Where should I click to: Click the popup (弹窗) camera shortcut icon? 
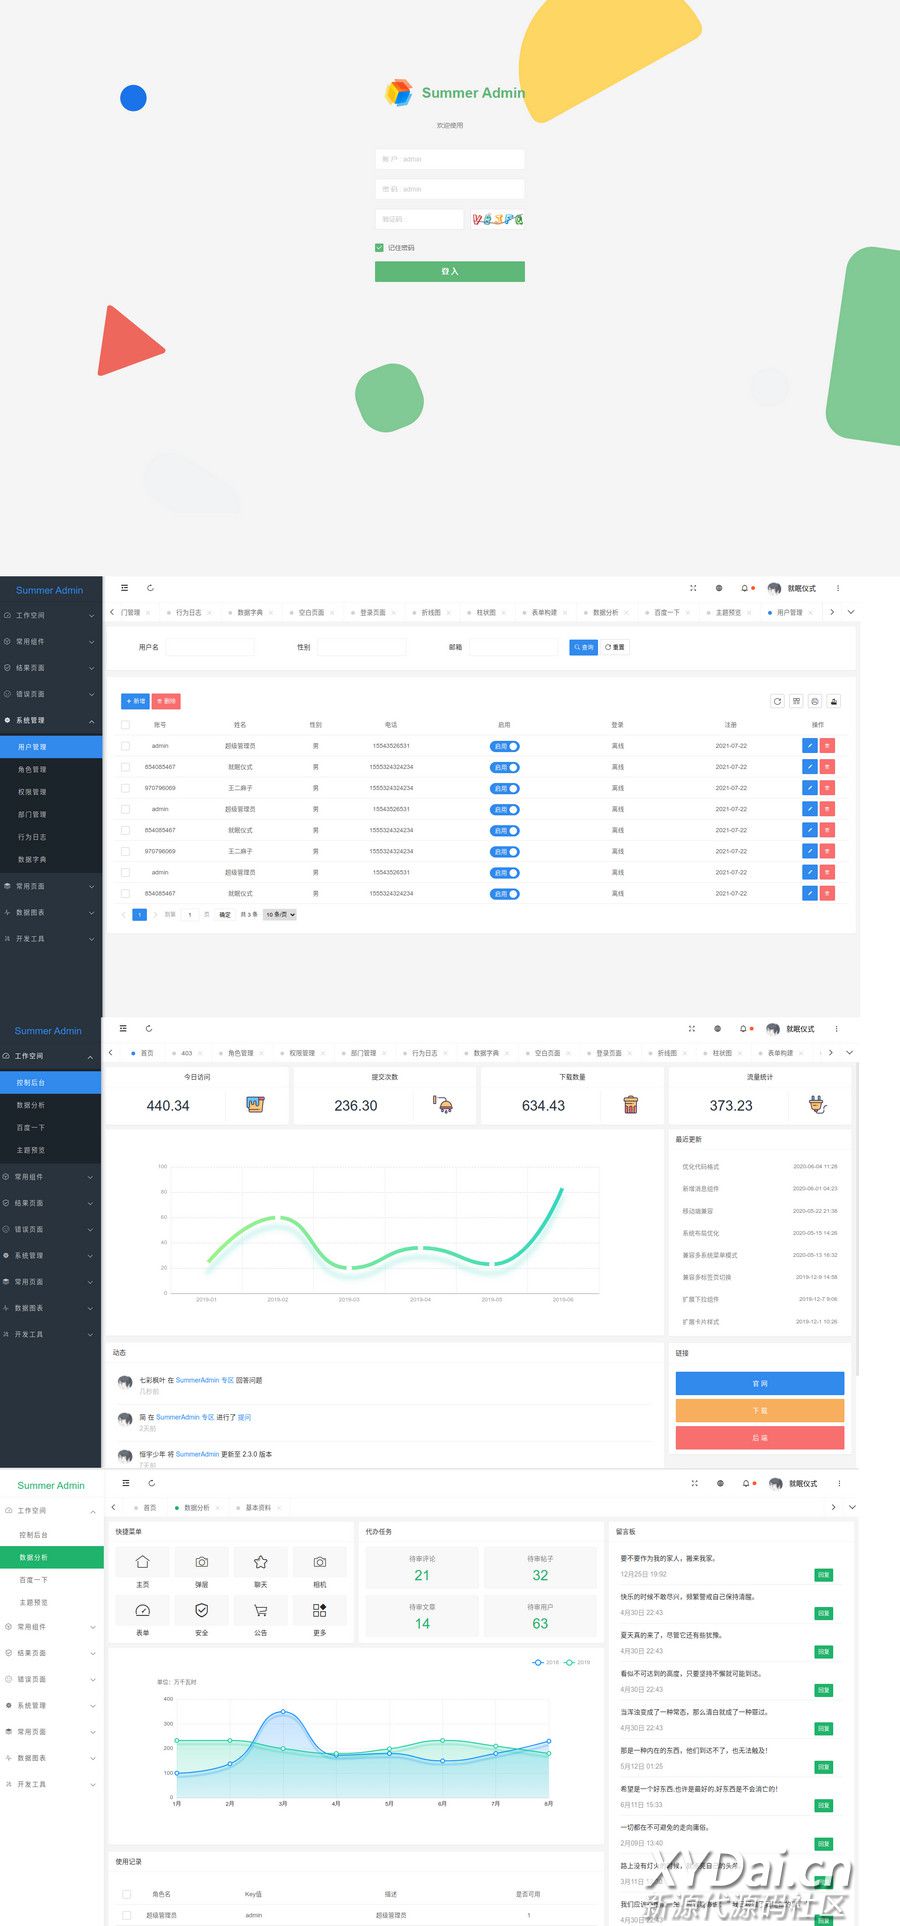[201, 1562]
